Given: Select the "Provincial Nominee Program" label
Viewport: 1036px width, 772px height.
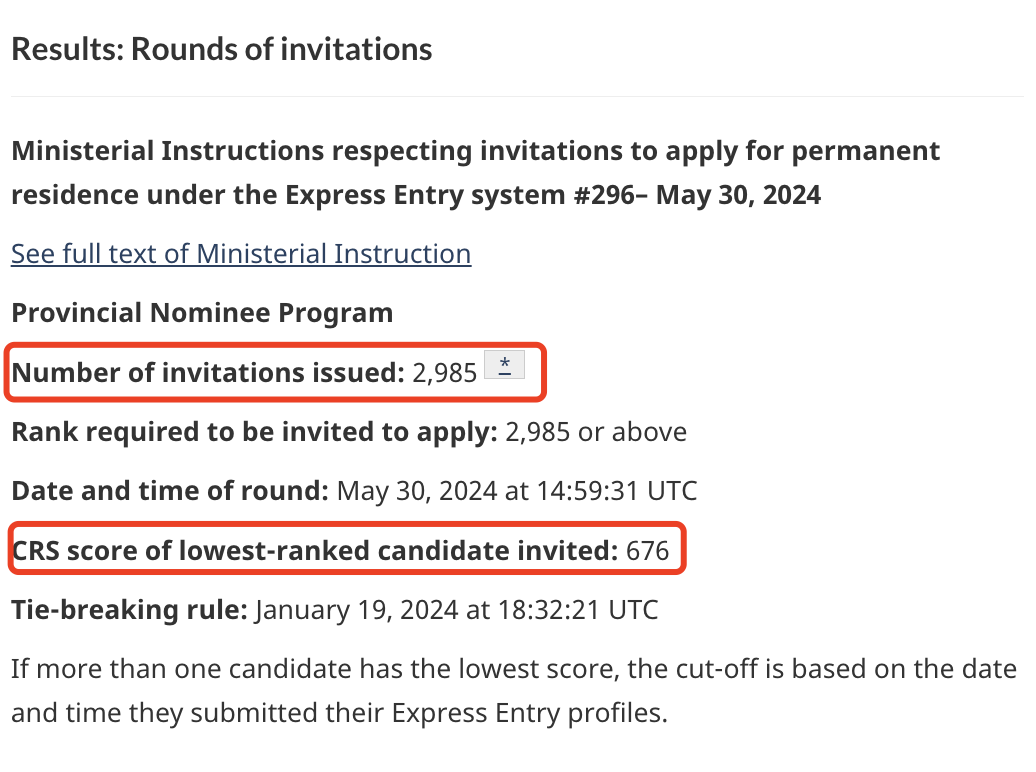Looking at the screenshot, I should click(x=202, y=313).
